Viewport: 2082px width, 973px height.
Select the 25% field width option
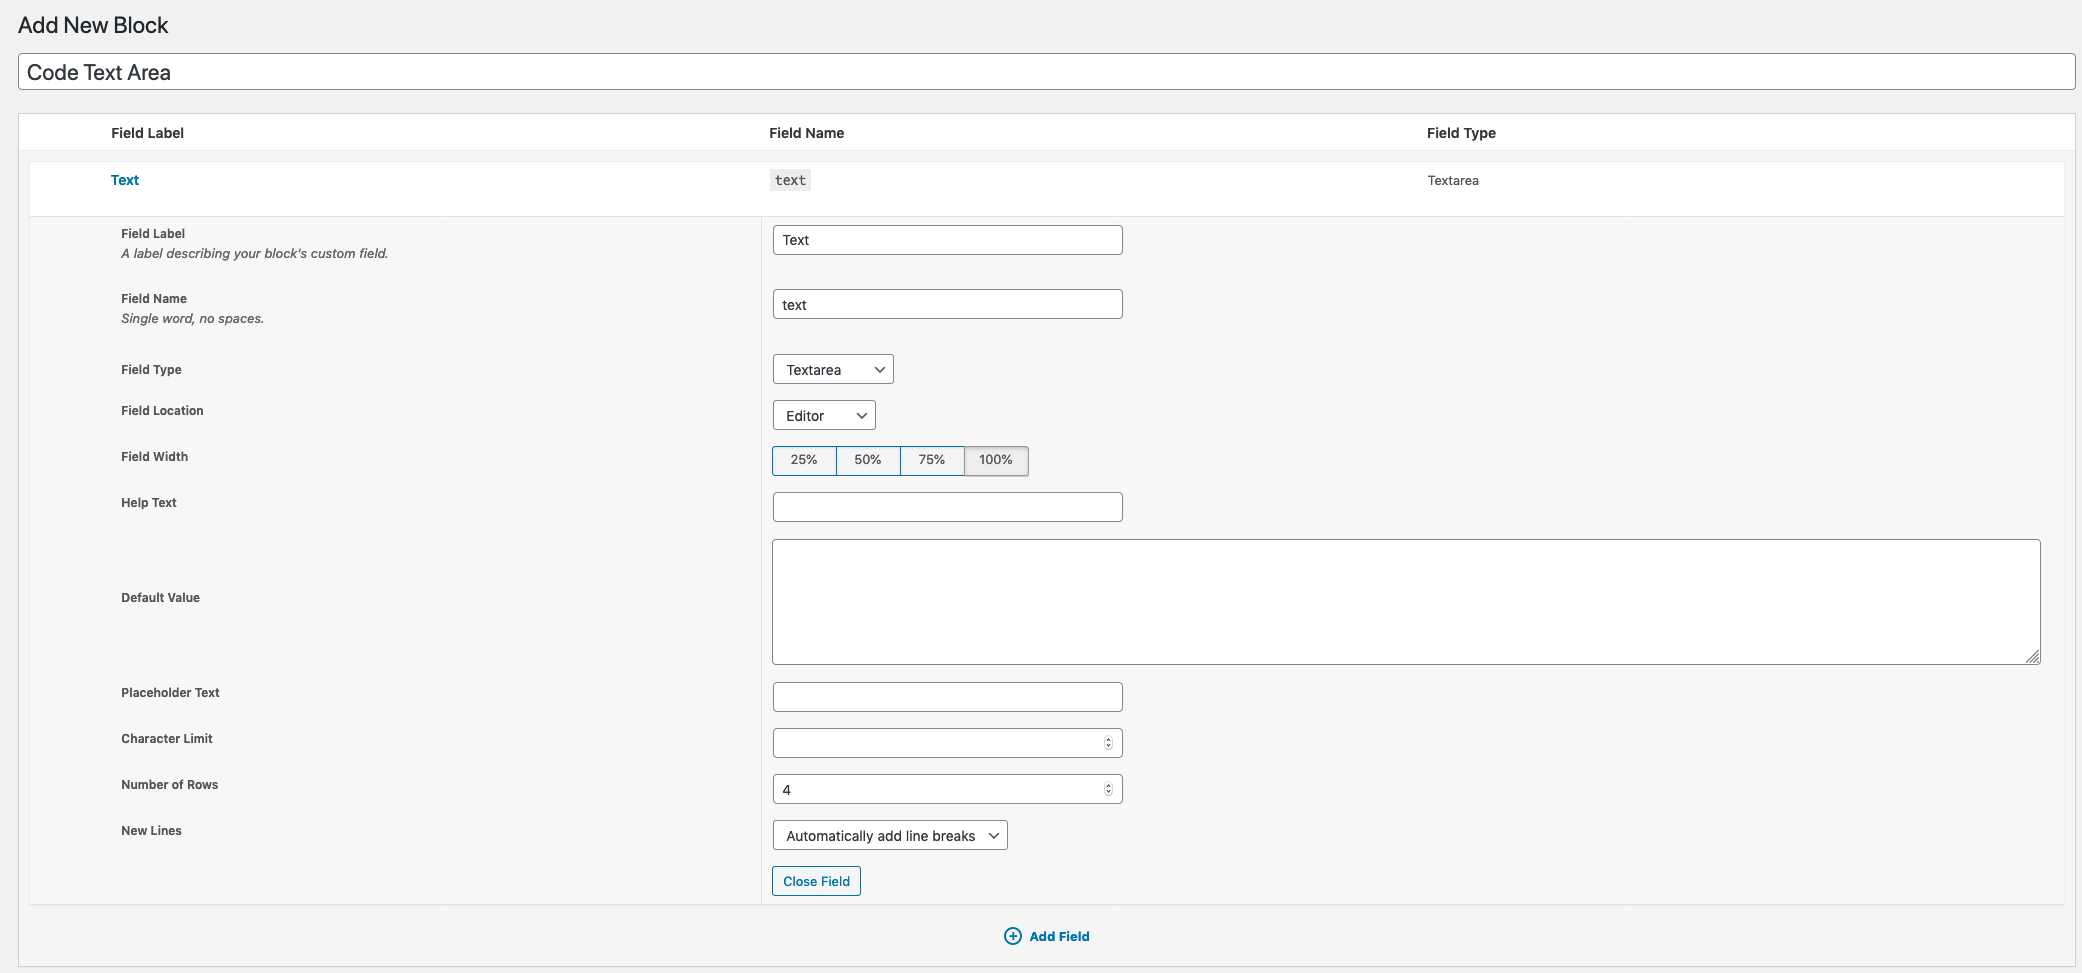pos(803,460)
